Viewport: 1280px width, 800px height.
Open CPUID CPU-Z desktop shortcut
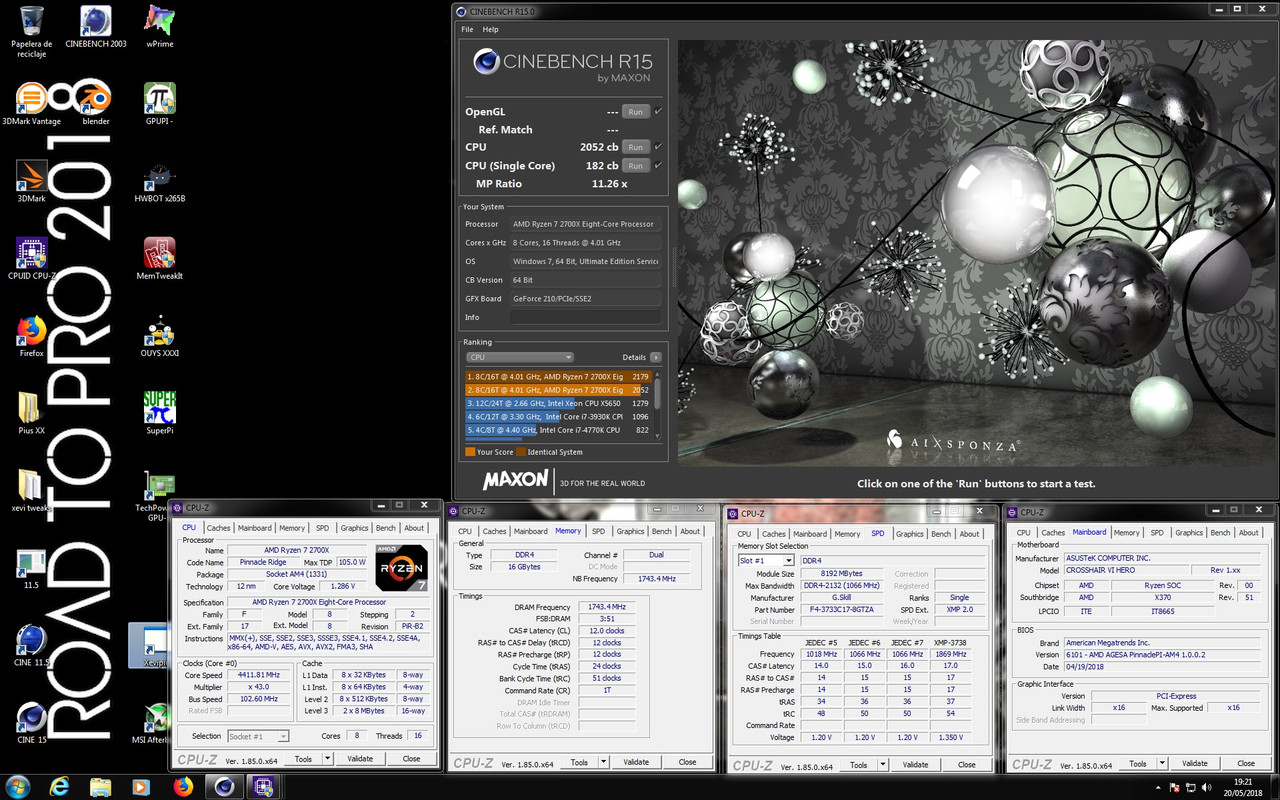tap(32, 259)
